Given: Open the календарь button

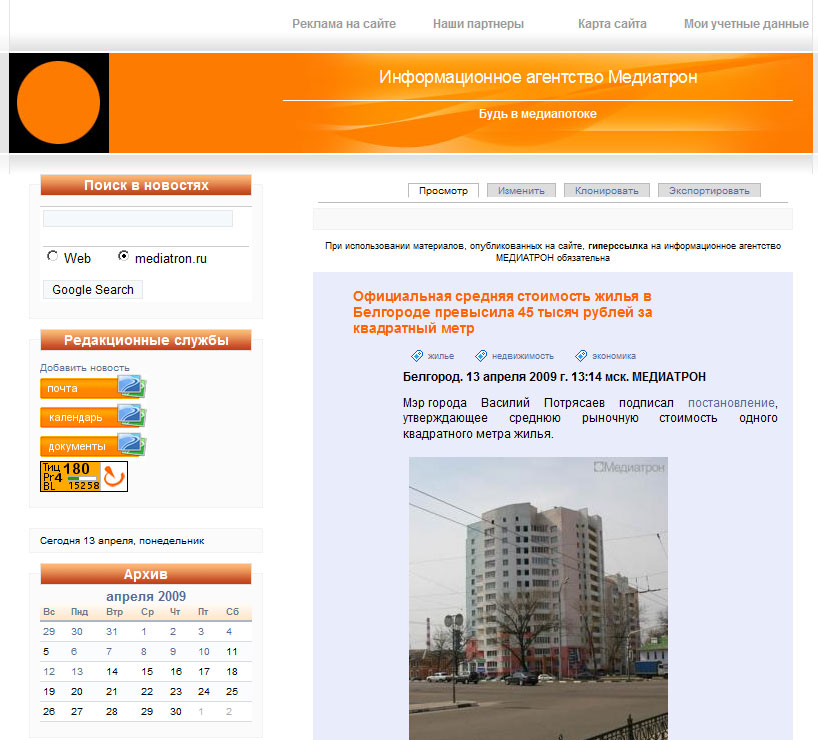Looking at the screenshot, I should (x=93, y=416).
